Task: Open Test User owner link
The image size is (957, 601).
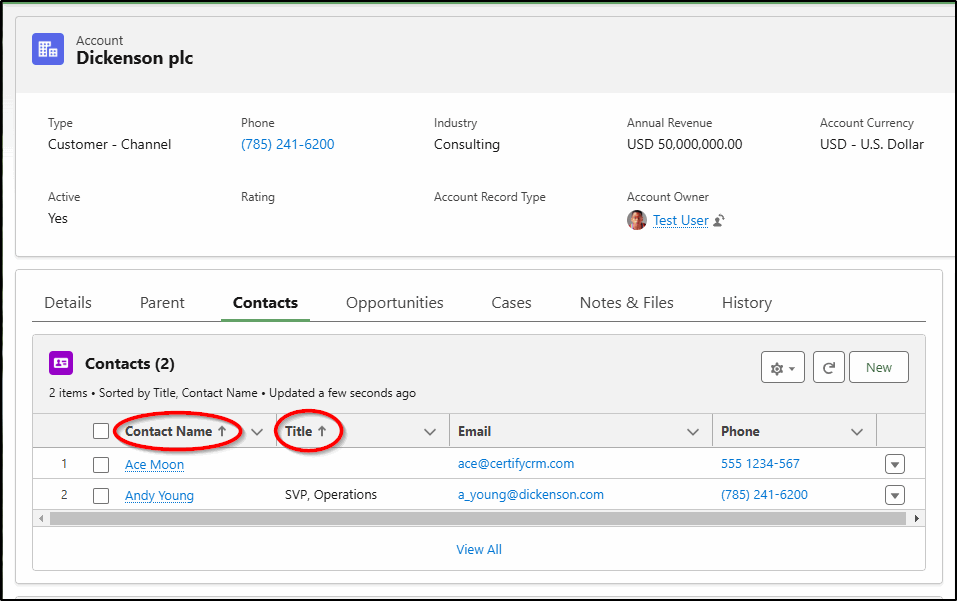Action: pos(681,220)
